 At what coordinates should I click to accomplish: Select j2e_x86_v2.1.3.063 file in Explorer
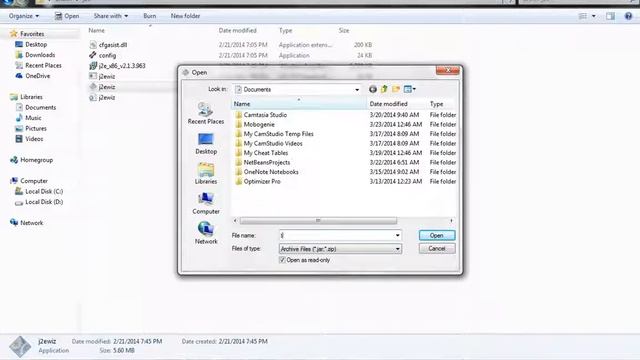[117, 66]
